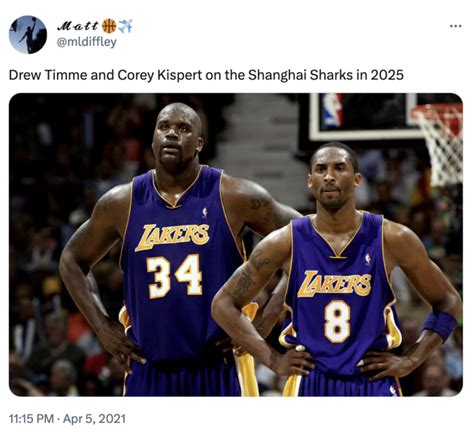Open the three-dot more options menu
This screenshot has width=474, height=438.
pyautogui.click(x=455, y=26)
